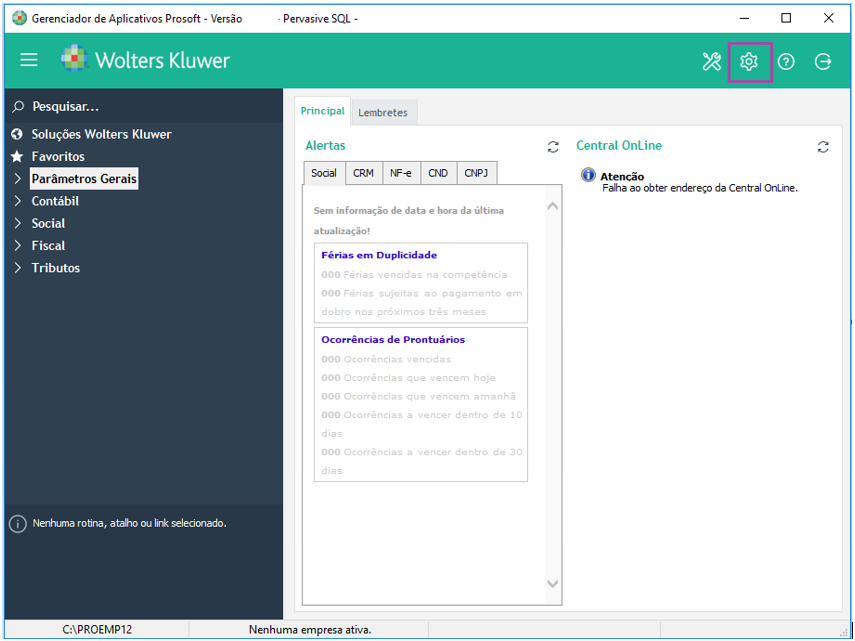Select the CNPJ alerts tab
This screenshot has width=855, height=641.
(477, 173)
